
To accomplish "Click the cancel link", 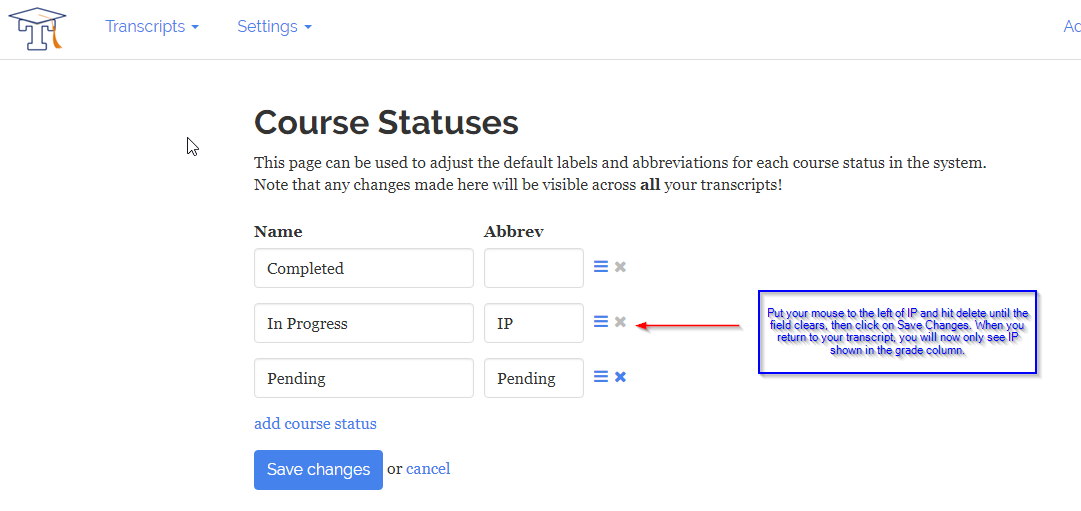I will pos(428,469).
